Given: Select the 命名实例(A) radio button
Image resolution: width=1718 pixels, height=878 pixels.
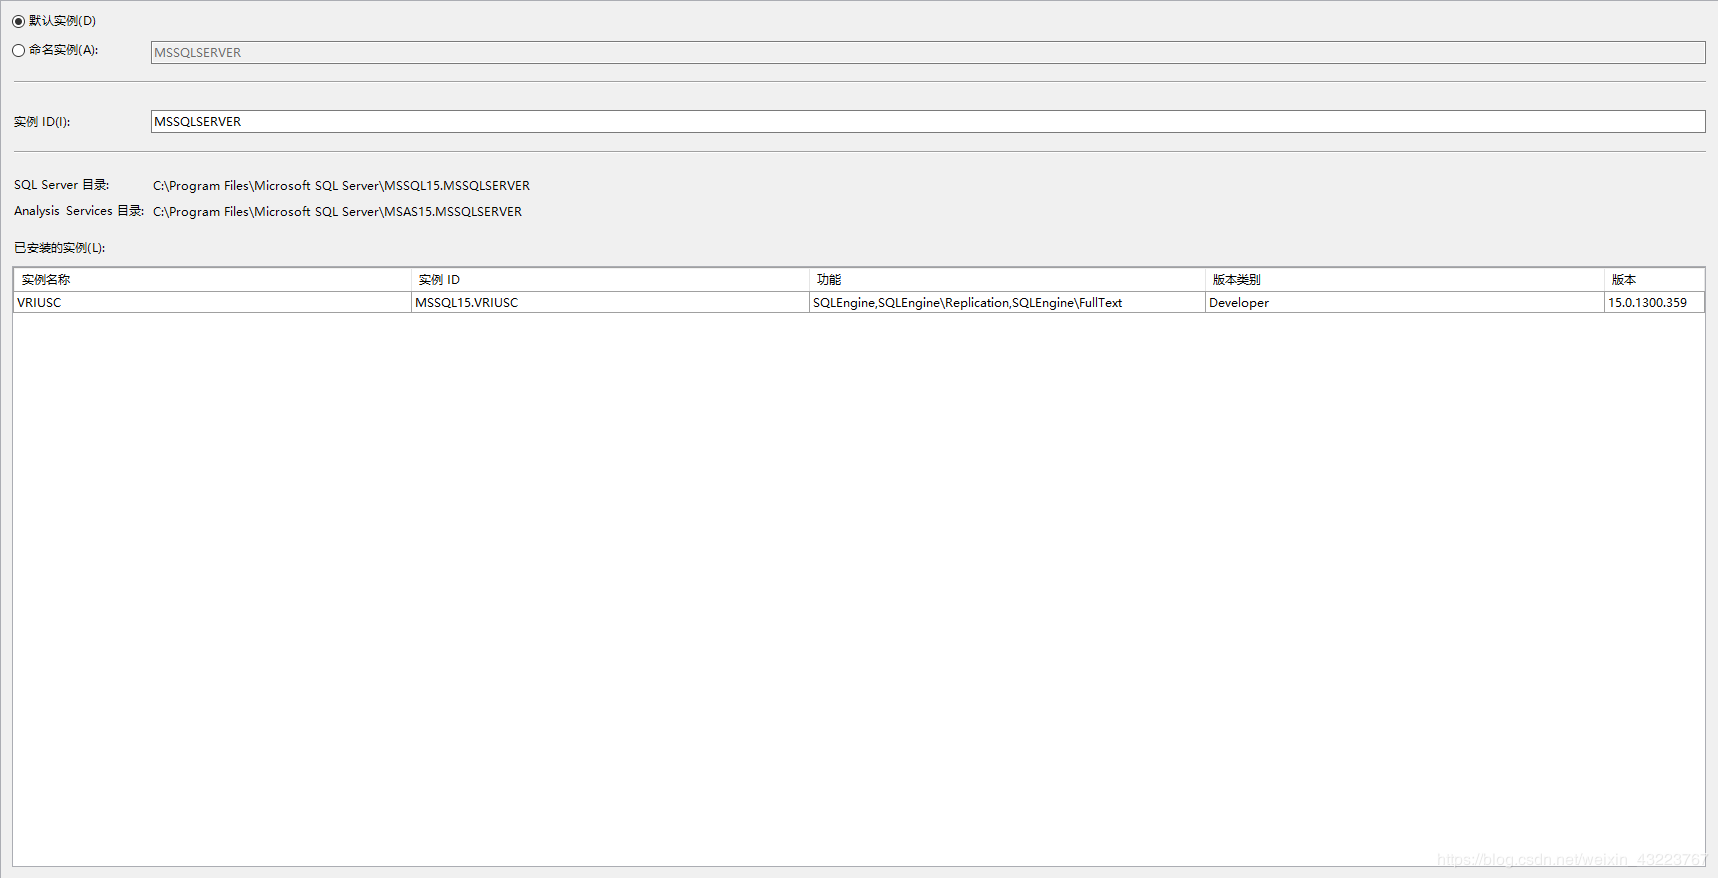Looking at the screenshot, I should 19,50.
